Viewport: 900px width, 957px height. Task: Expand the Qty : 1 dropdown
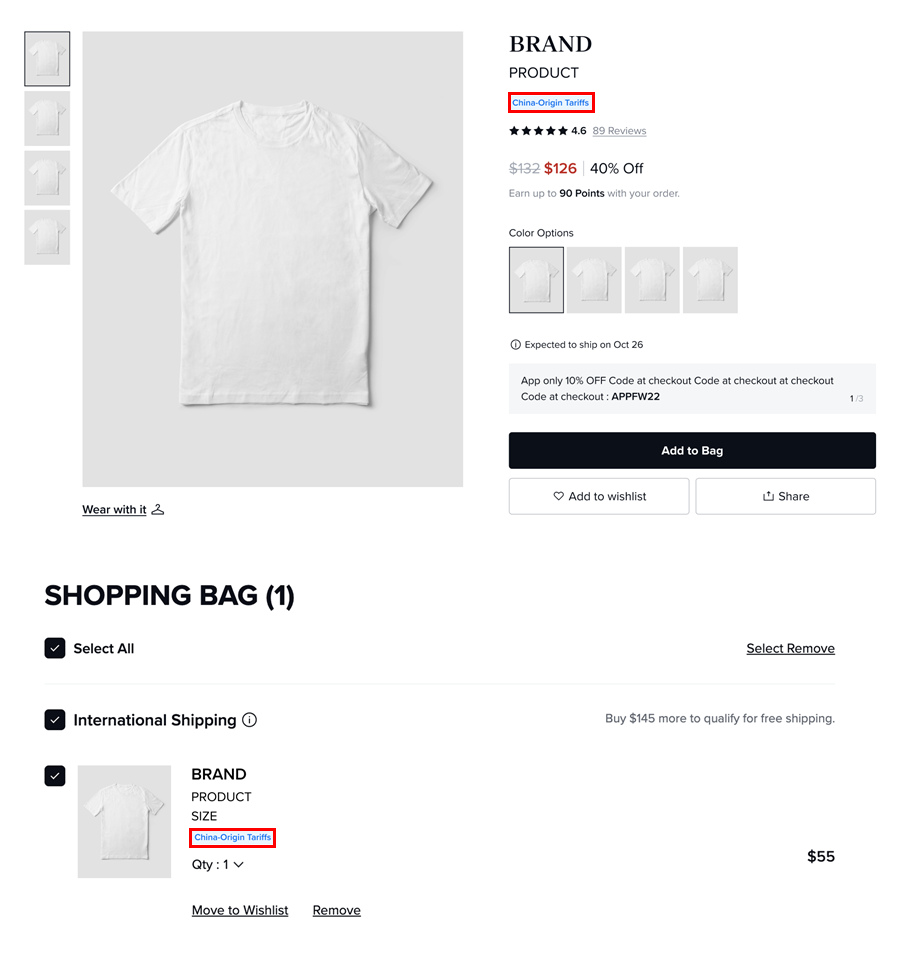218,864
